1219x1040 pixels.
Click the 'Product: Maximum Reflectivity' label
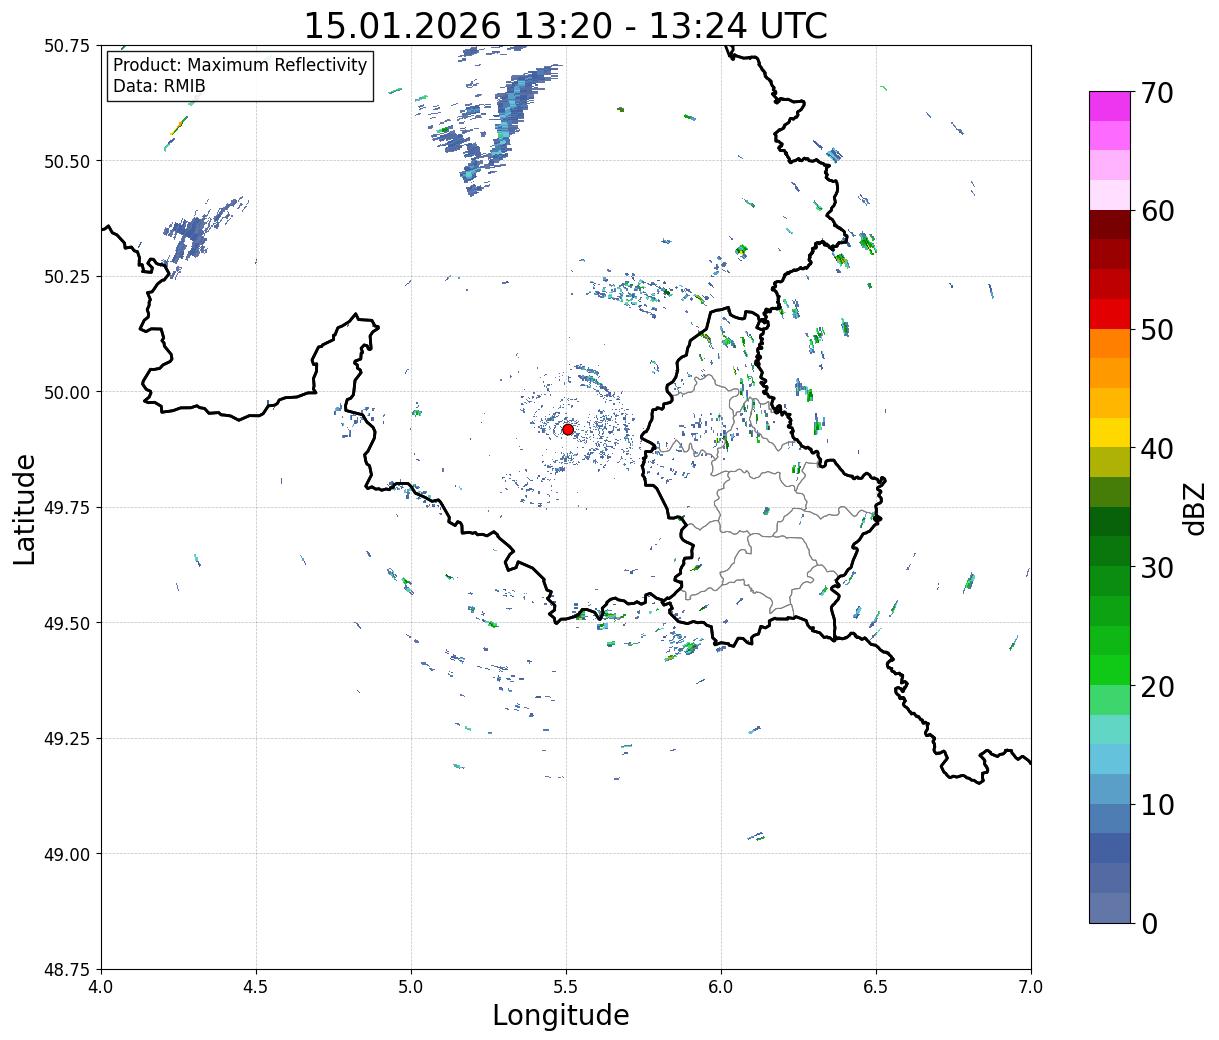240,65
